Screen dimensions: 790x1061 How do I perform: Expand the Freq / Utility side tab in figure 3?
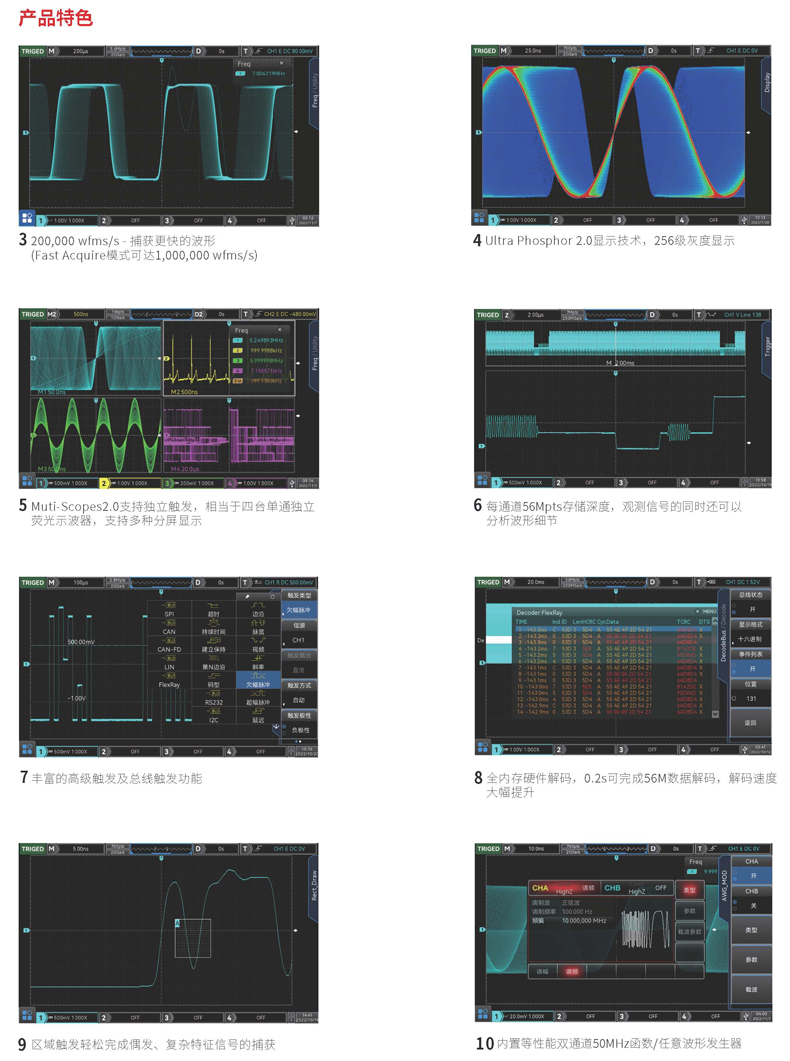pos(315,91)
